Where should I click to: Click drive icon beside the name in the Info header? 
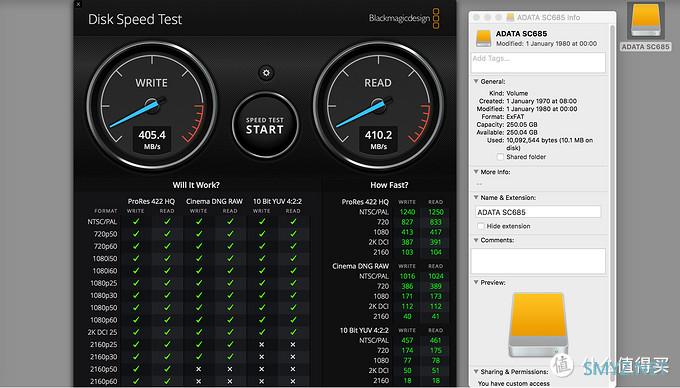[x=484, y=38]
